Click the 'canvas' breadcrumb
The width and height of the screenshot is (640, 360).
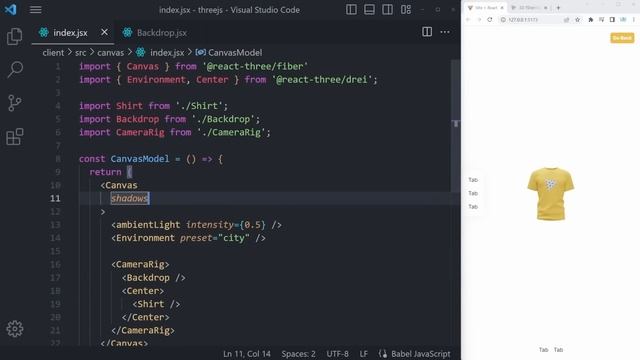pyautogui.click(x=110, y=53)
